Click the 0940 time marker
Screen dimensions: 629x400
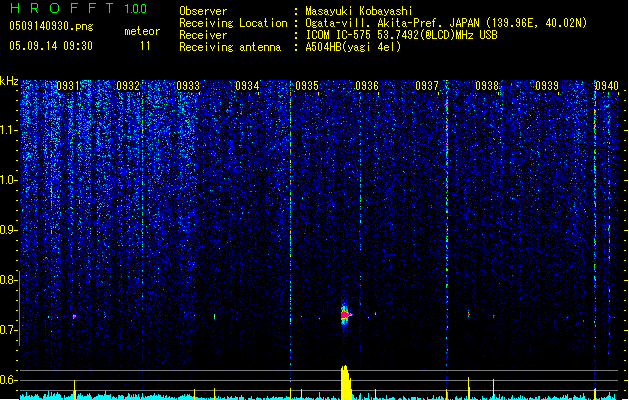point(607,86)
